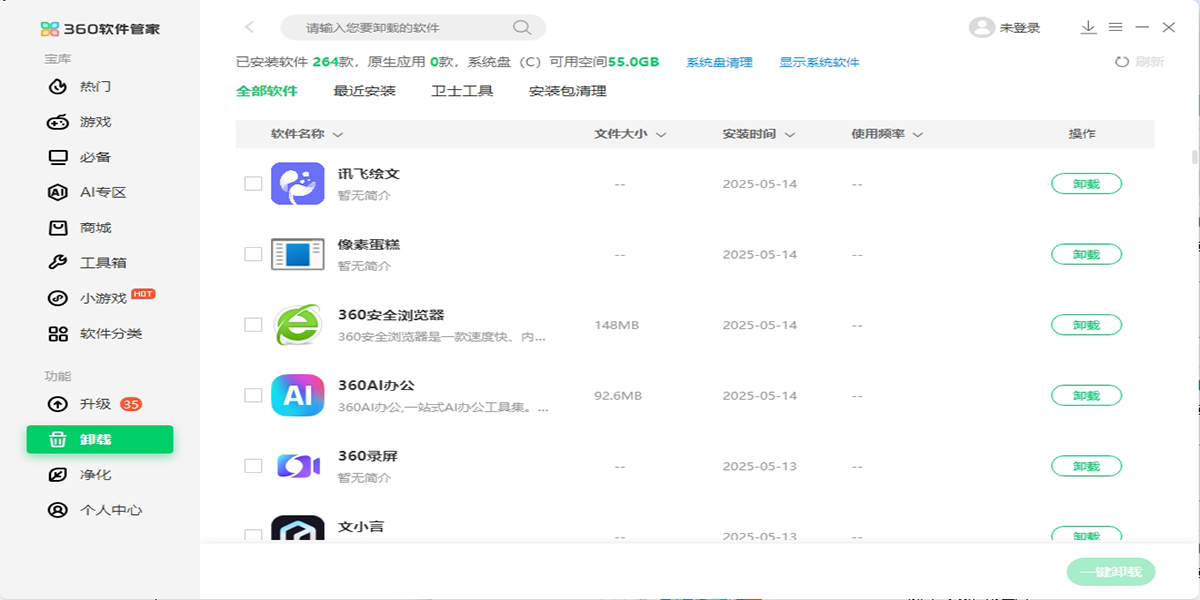Select the 游戏 gamepad icon in sidebar
1200x600 pixels.
(58, 122)
